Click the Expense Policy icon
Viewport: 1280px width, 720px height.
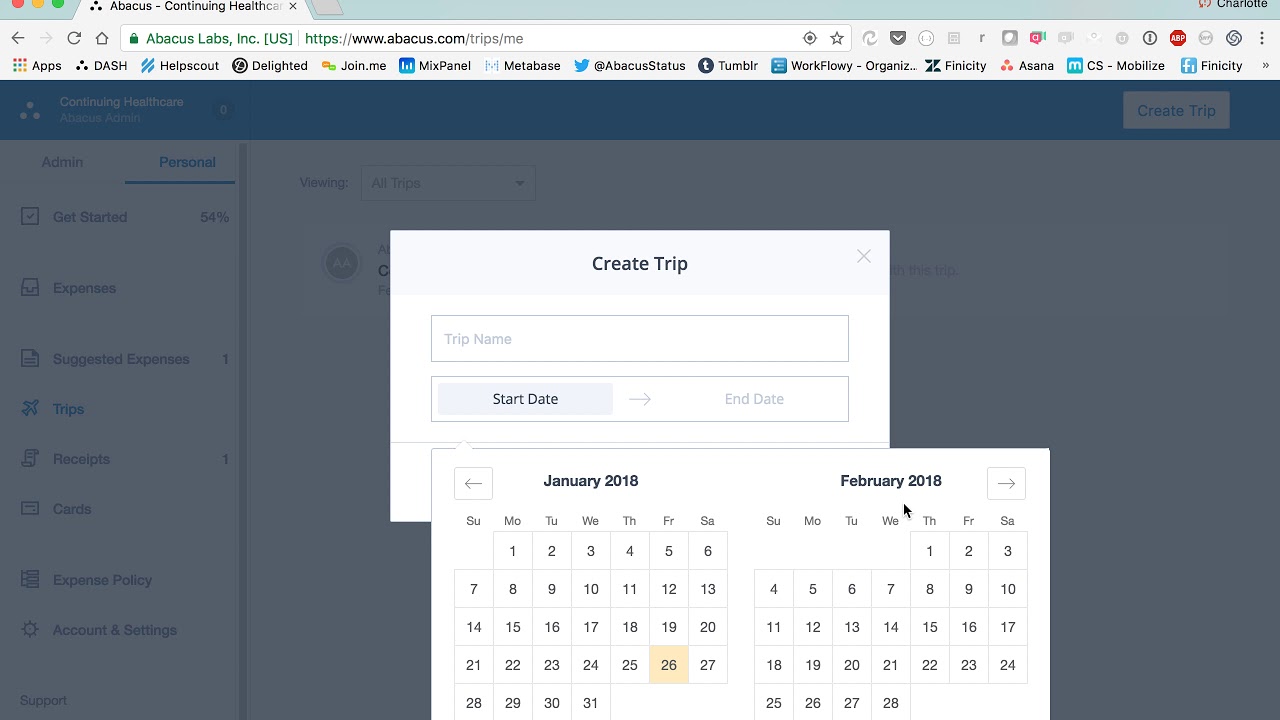[x=30, y=579]
